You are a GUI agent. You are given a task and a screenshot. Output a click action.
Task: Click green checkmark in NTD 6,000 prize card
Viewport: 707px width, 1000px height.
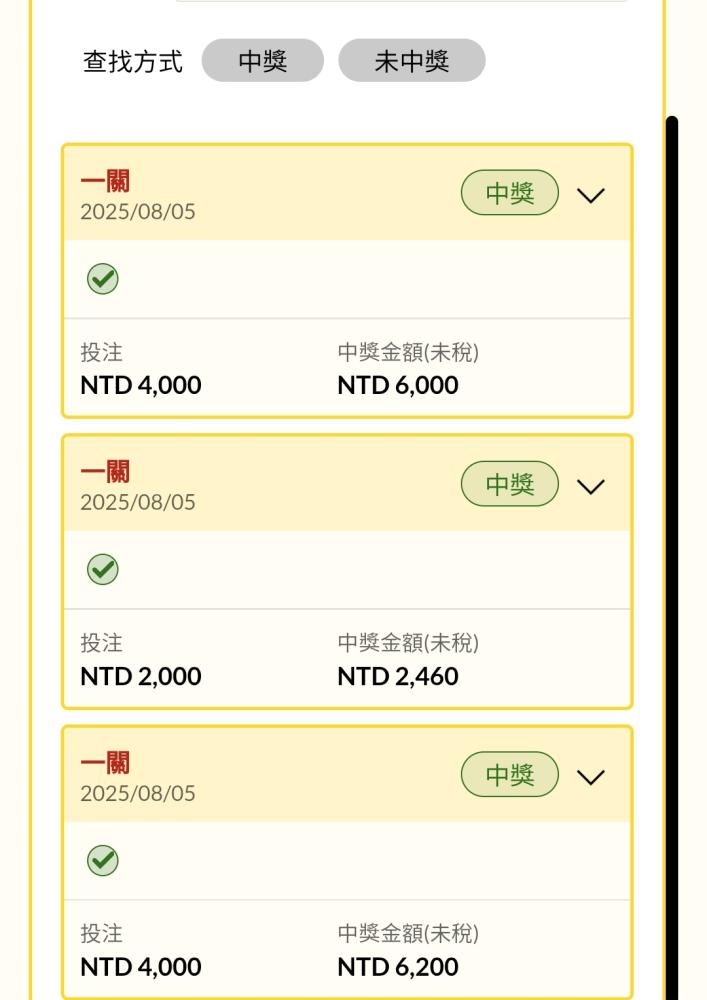(x=102, y=279)
